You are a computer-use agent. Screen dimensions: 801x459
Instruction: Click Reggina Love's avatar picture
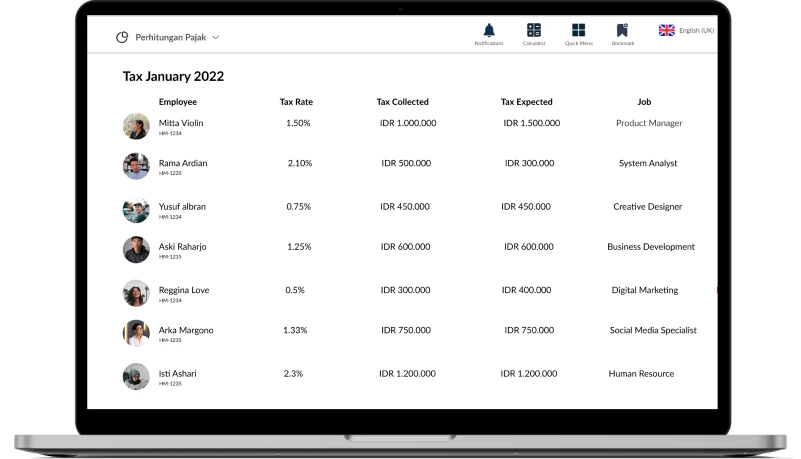[136, 293]
